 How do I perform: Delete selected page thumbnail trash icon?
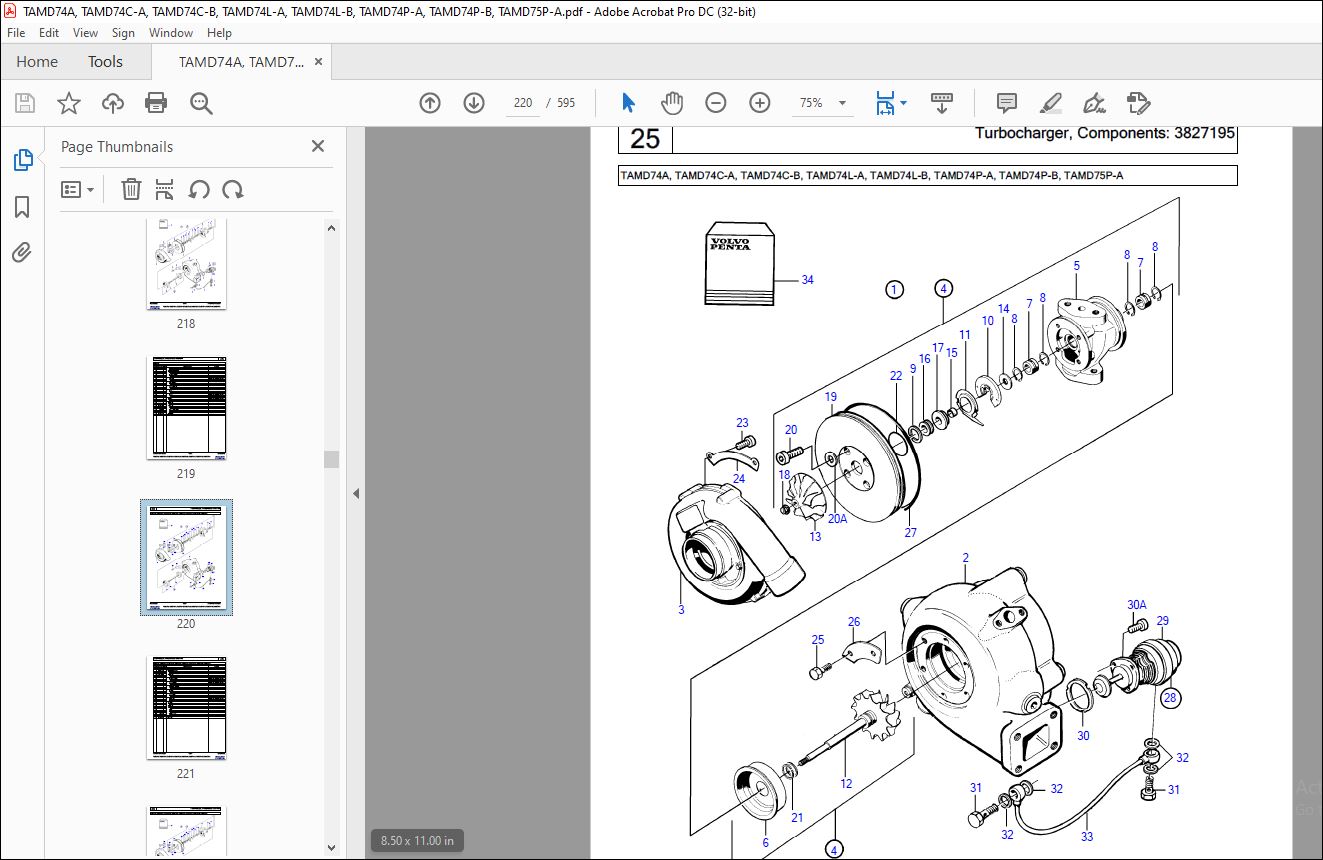131,189
